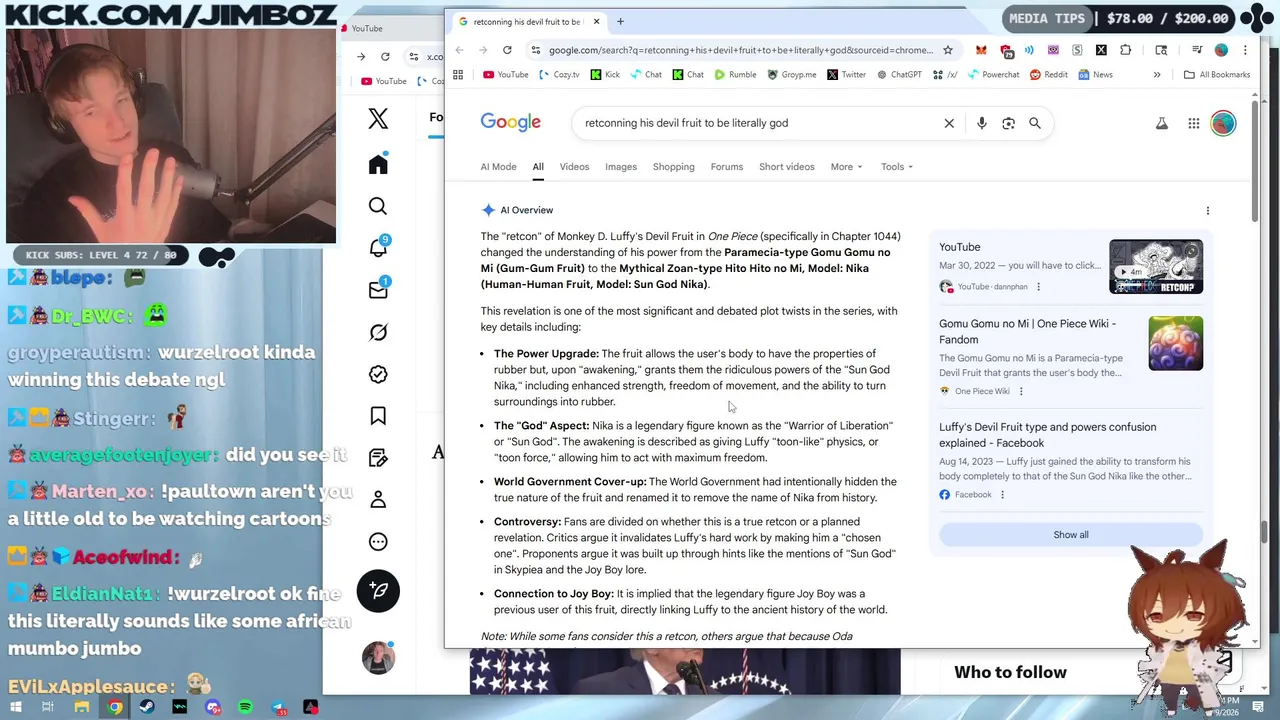View site information in address bar

[x=536, y=50]
